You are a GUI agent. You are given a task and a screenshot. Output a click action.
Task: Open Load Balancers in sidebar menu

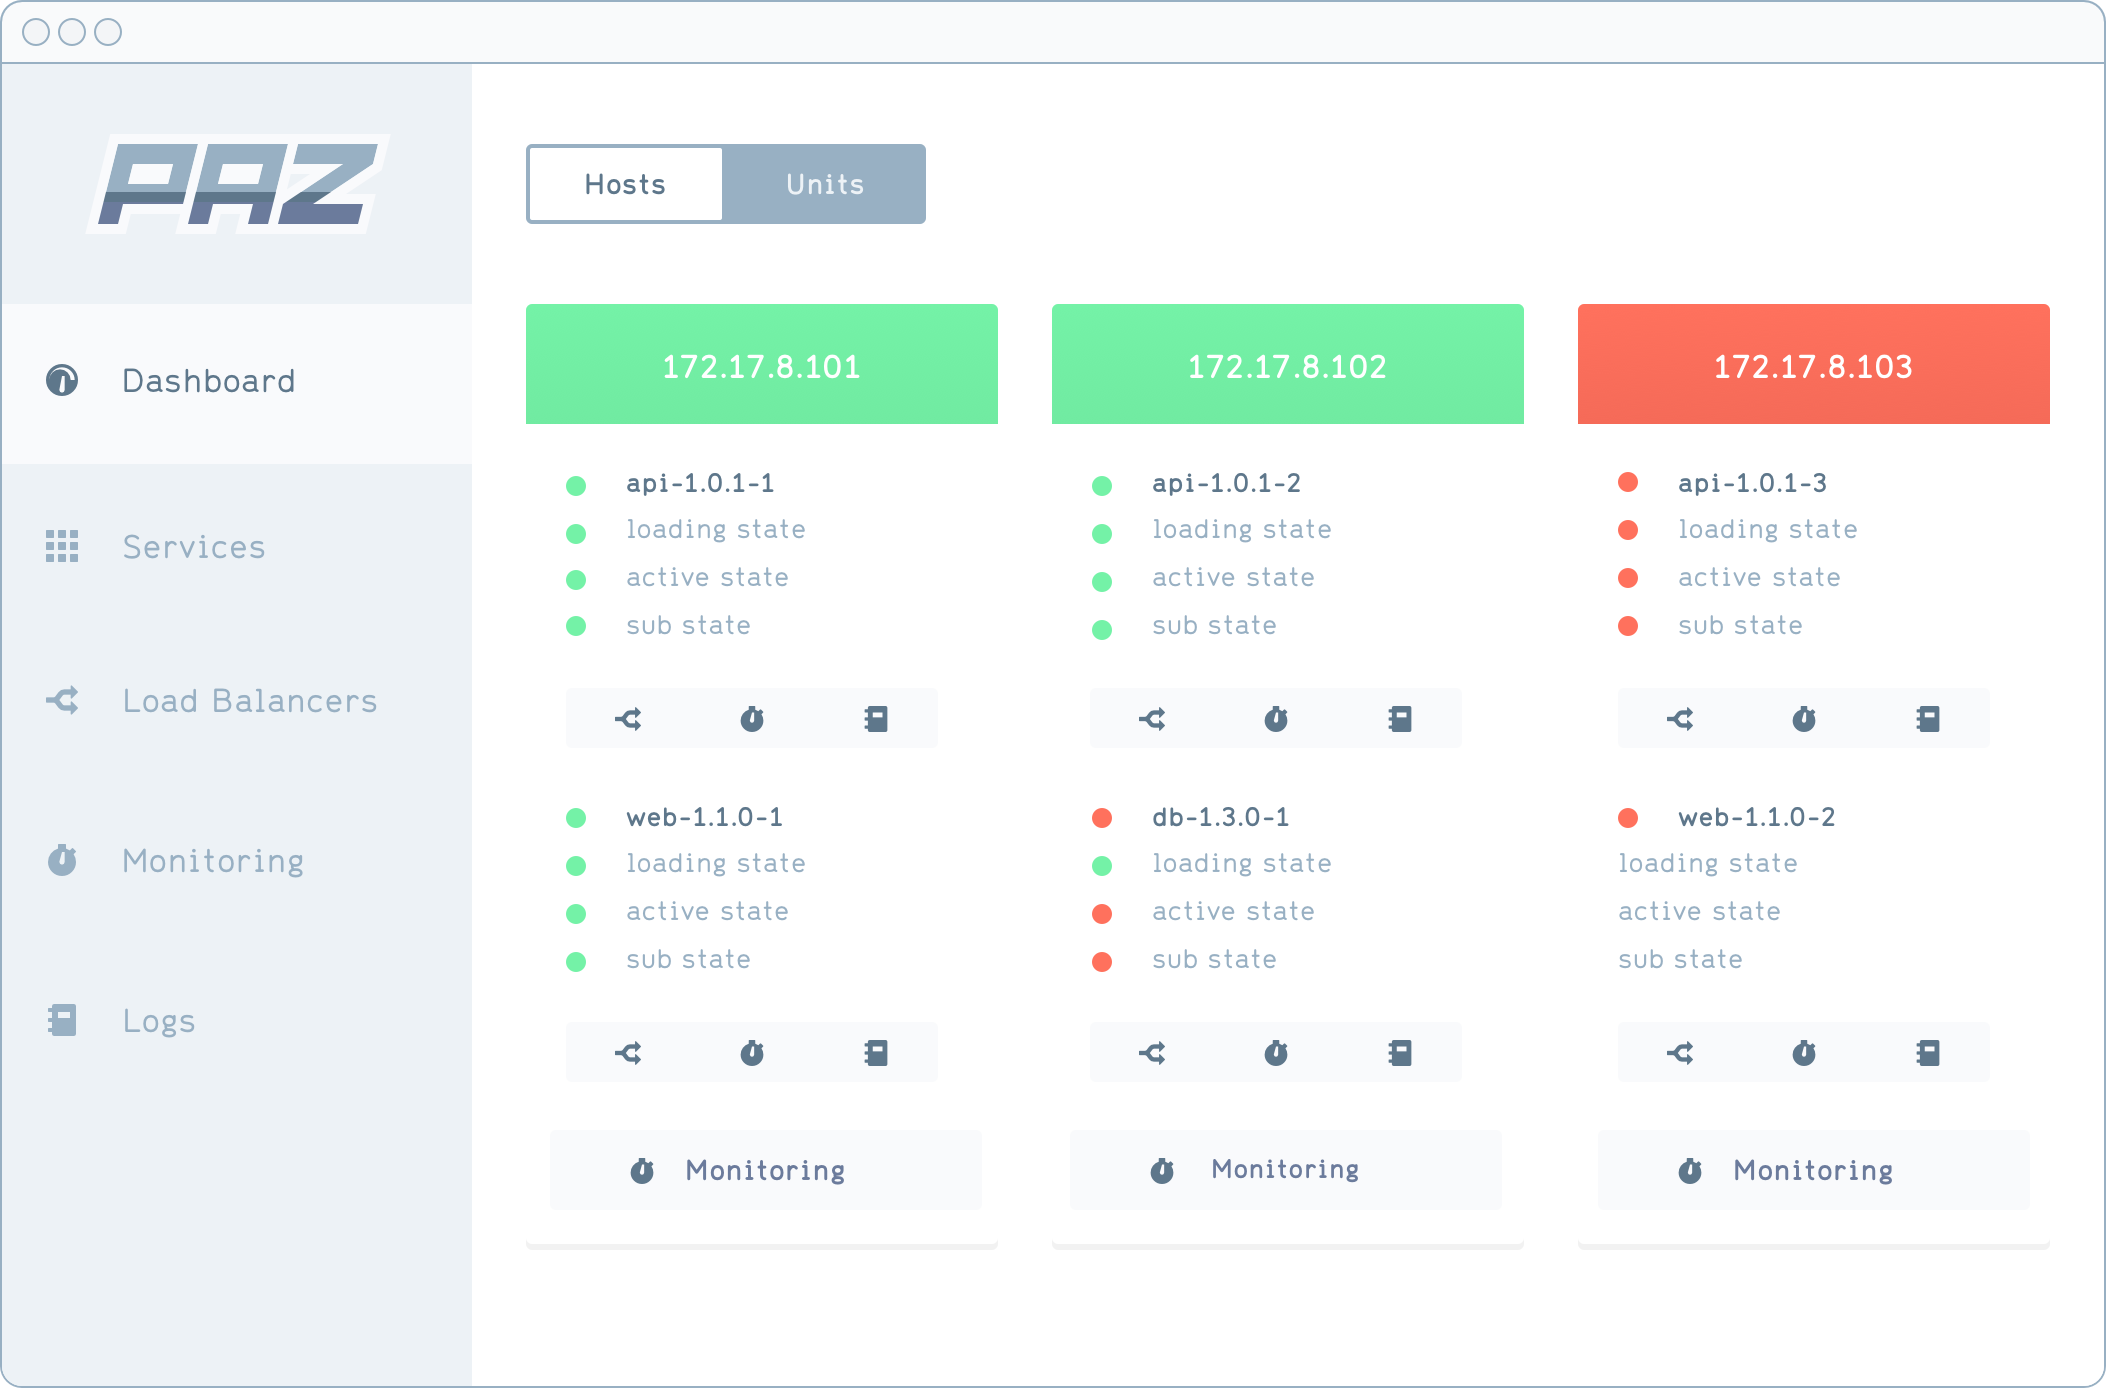pyautogui.click(x=249, y=700)
